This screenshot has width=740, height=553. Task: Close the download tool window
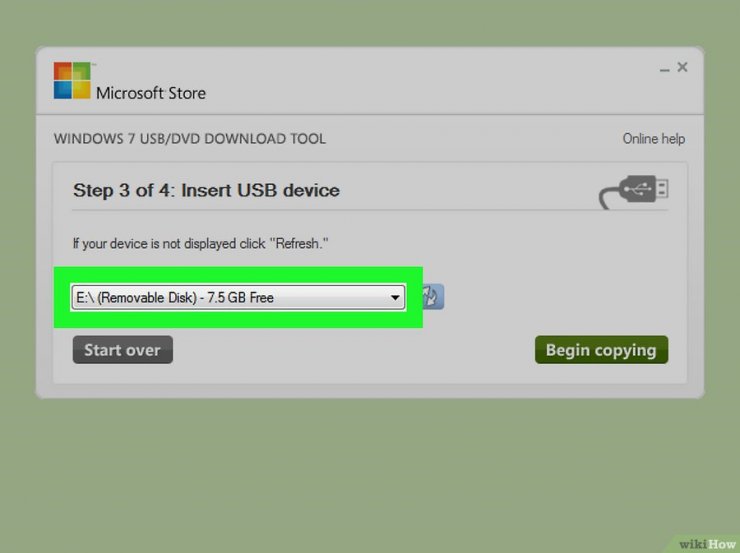(682, 67)
